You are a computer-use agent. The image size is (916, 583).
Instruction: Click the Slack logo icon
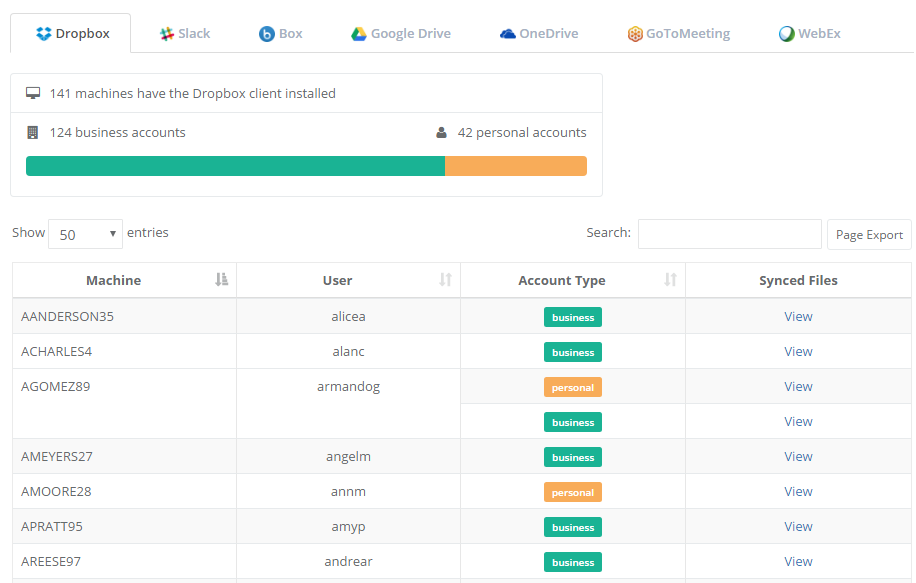[x=166, y=34]
